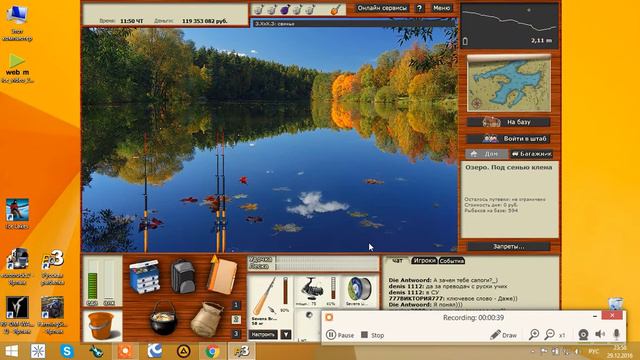640x360 pixels.
Task: Select rod slot number 3
Action: pos(236,334)
